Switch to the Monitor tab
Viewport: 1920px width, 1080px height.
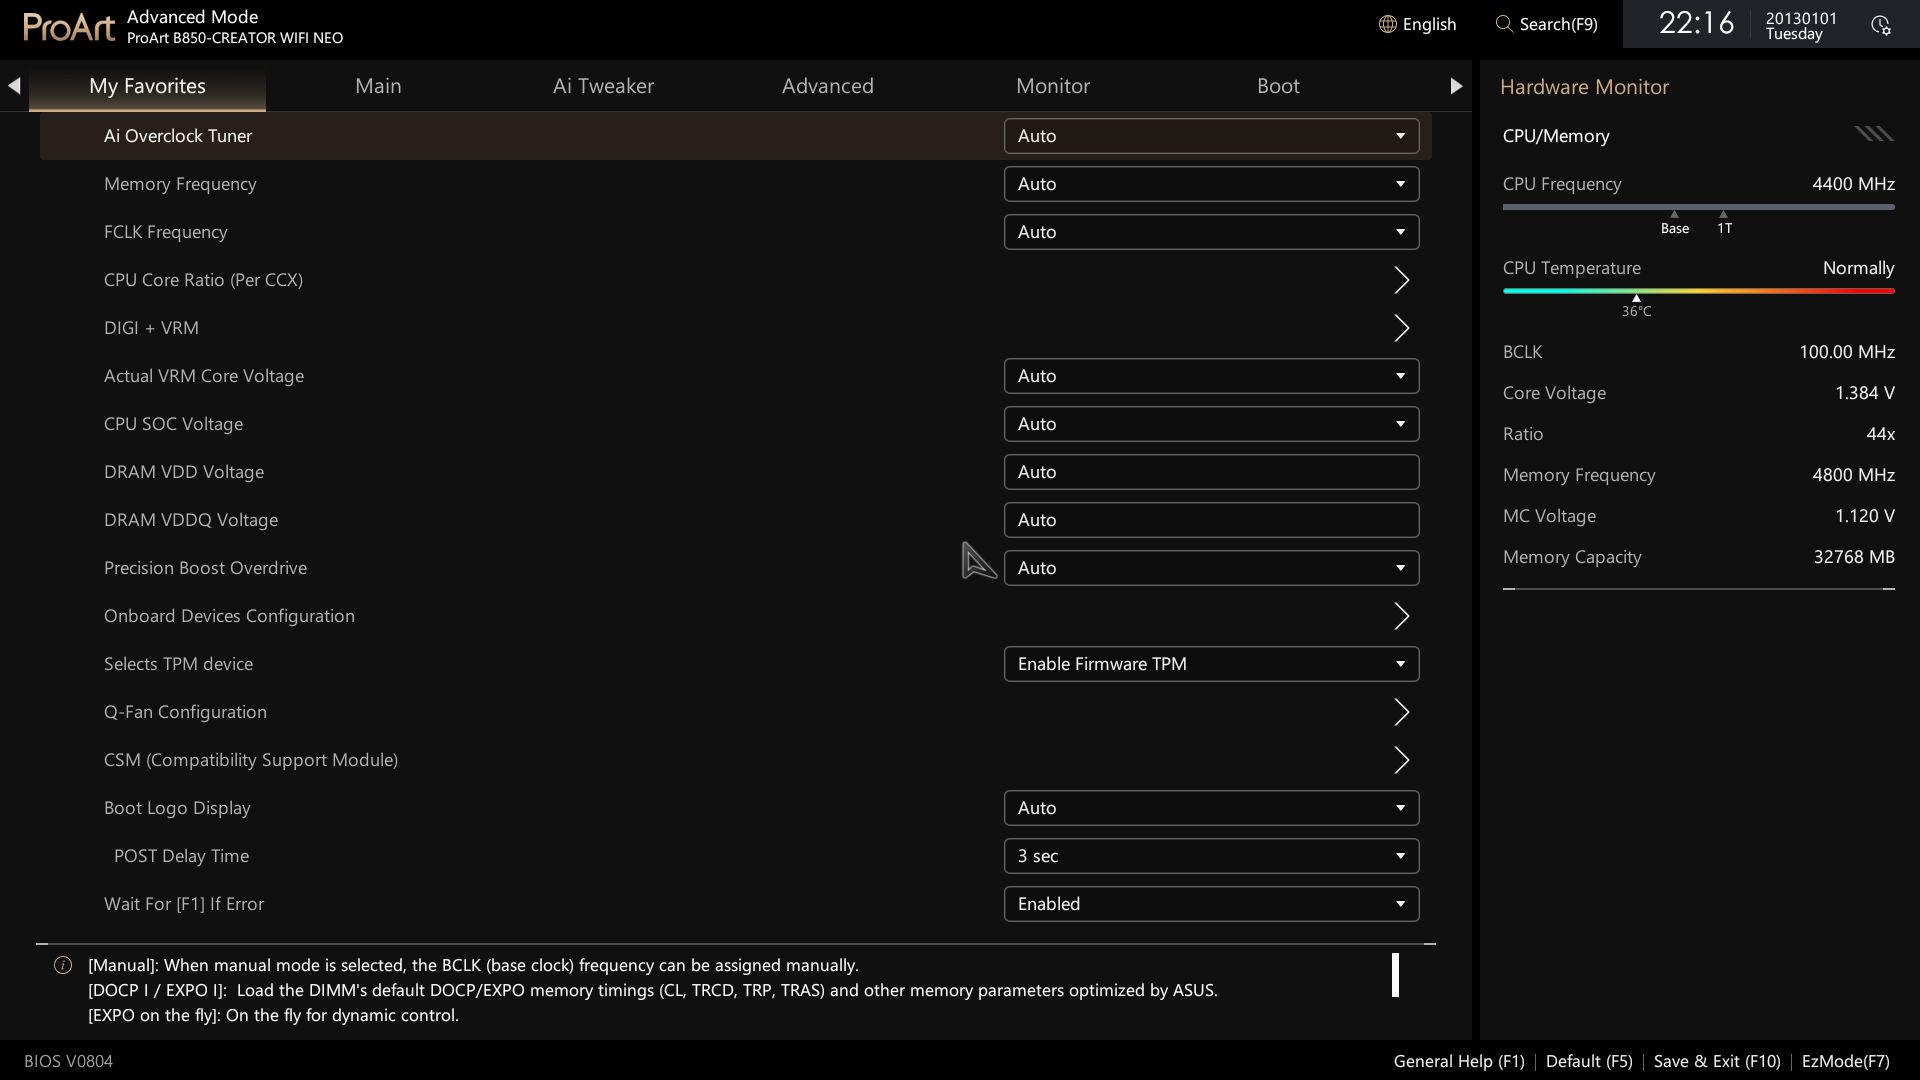pos(1053,86)
